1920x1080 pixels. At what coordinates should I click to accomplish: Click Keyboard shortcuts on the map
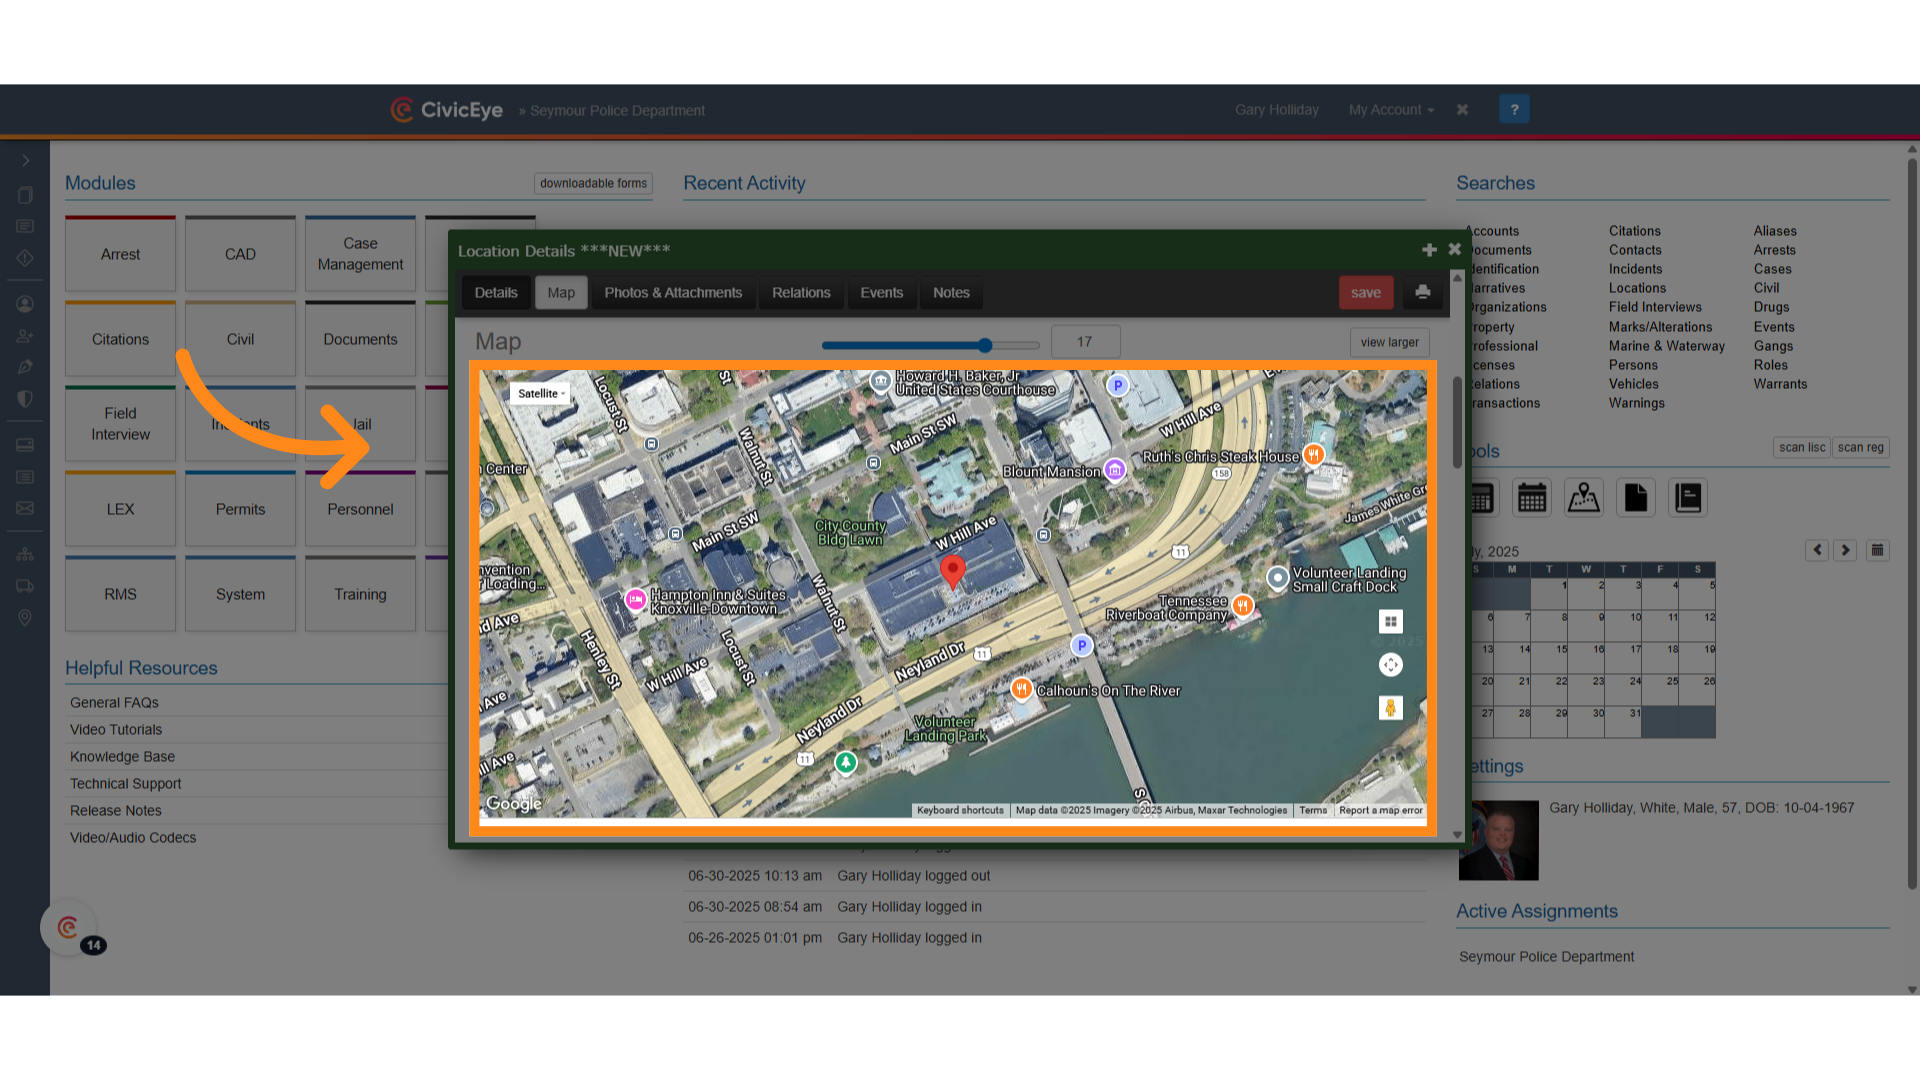[x=960, y=810]
